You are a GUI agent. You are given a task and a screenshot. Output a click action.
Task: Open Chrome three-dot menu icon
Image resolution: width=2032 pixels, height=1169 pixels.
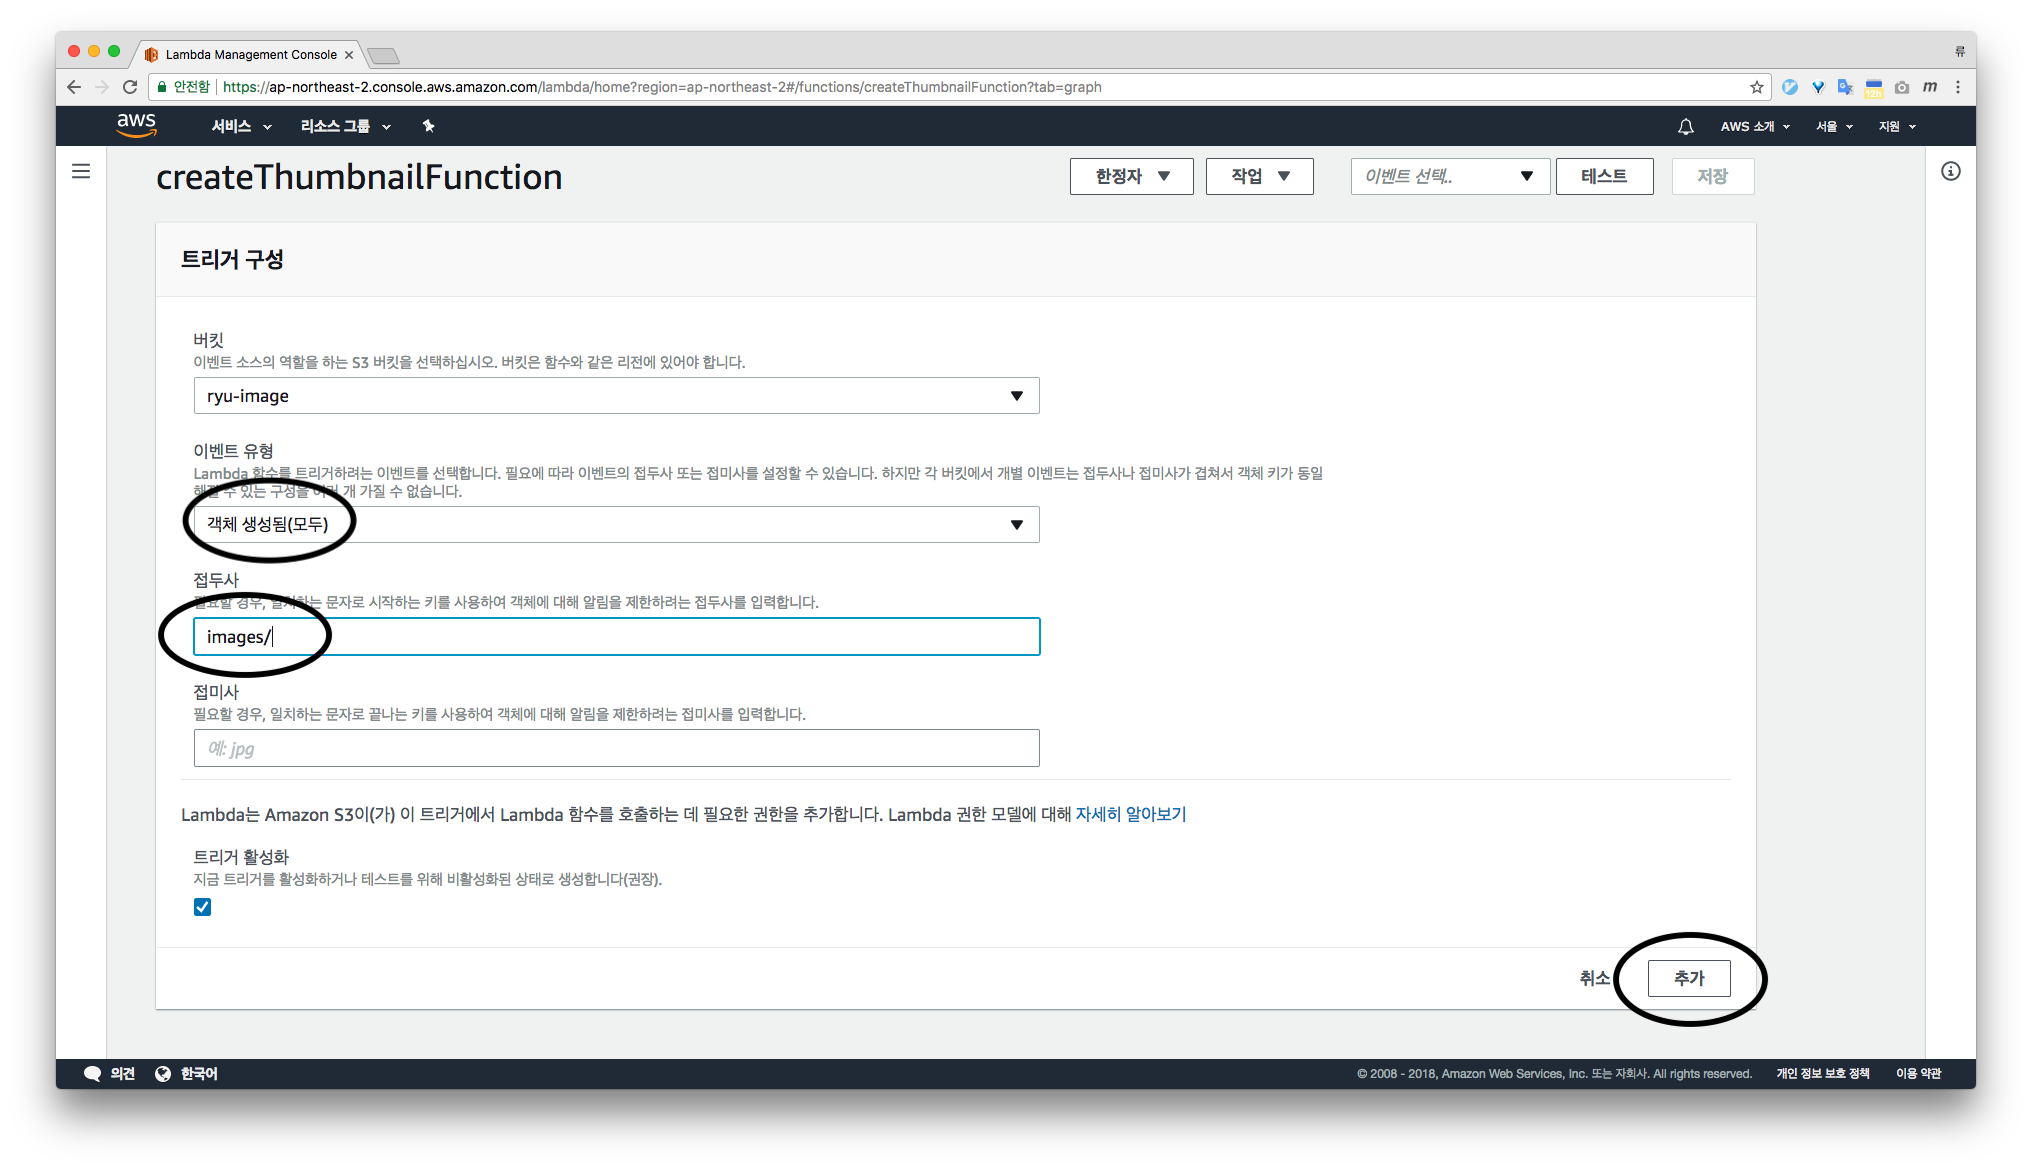click(x=1958, y=87)
